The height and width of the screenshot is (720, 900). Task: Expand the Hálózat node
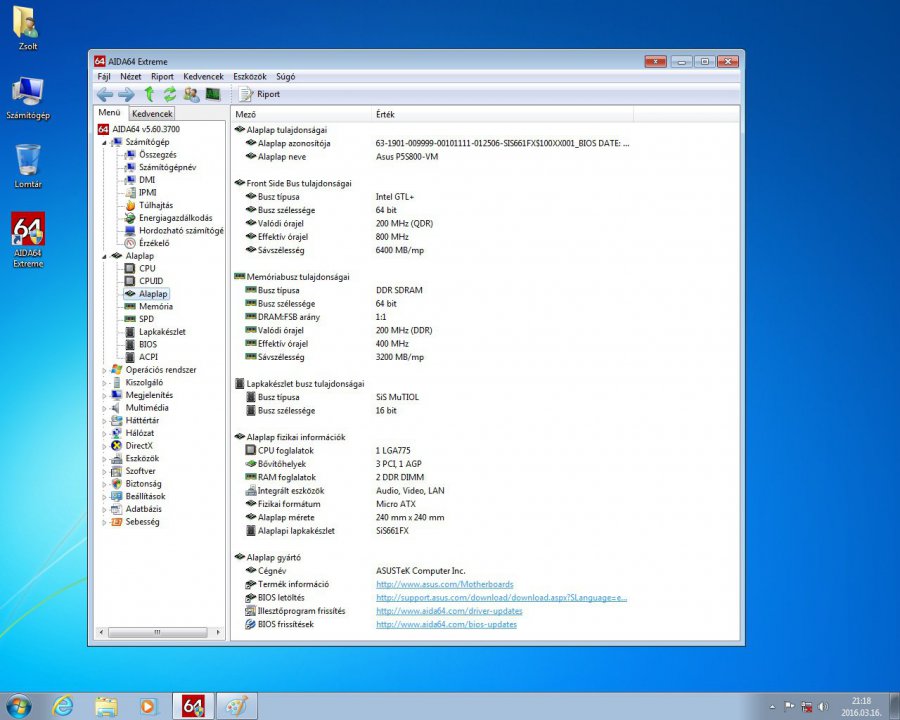coord(104,433)
